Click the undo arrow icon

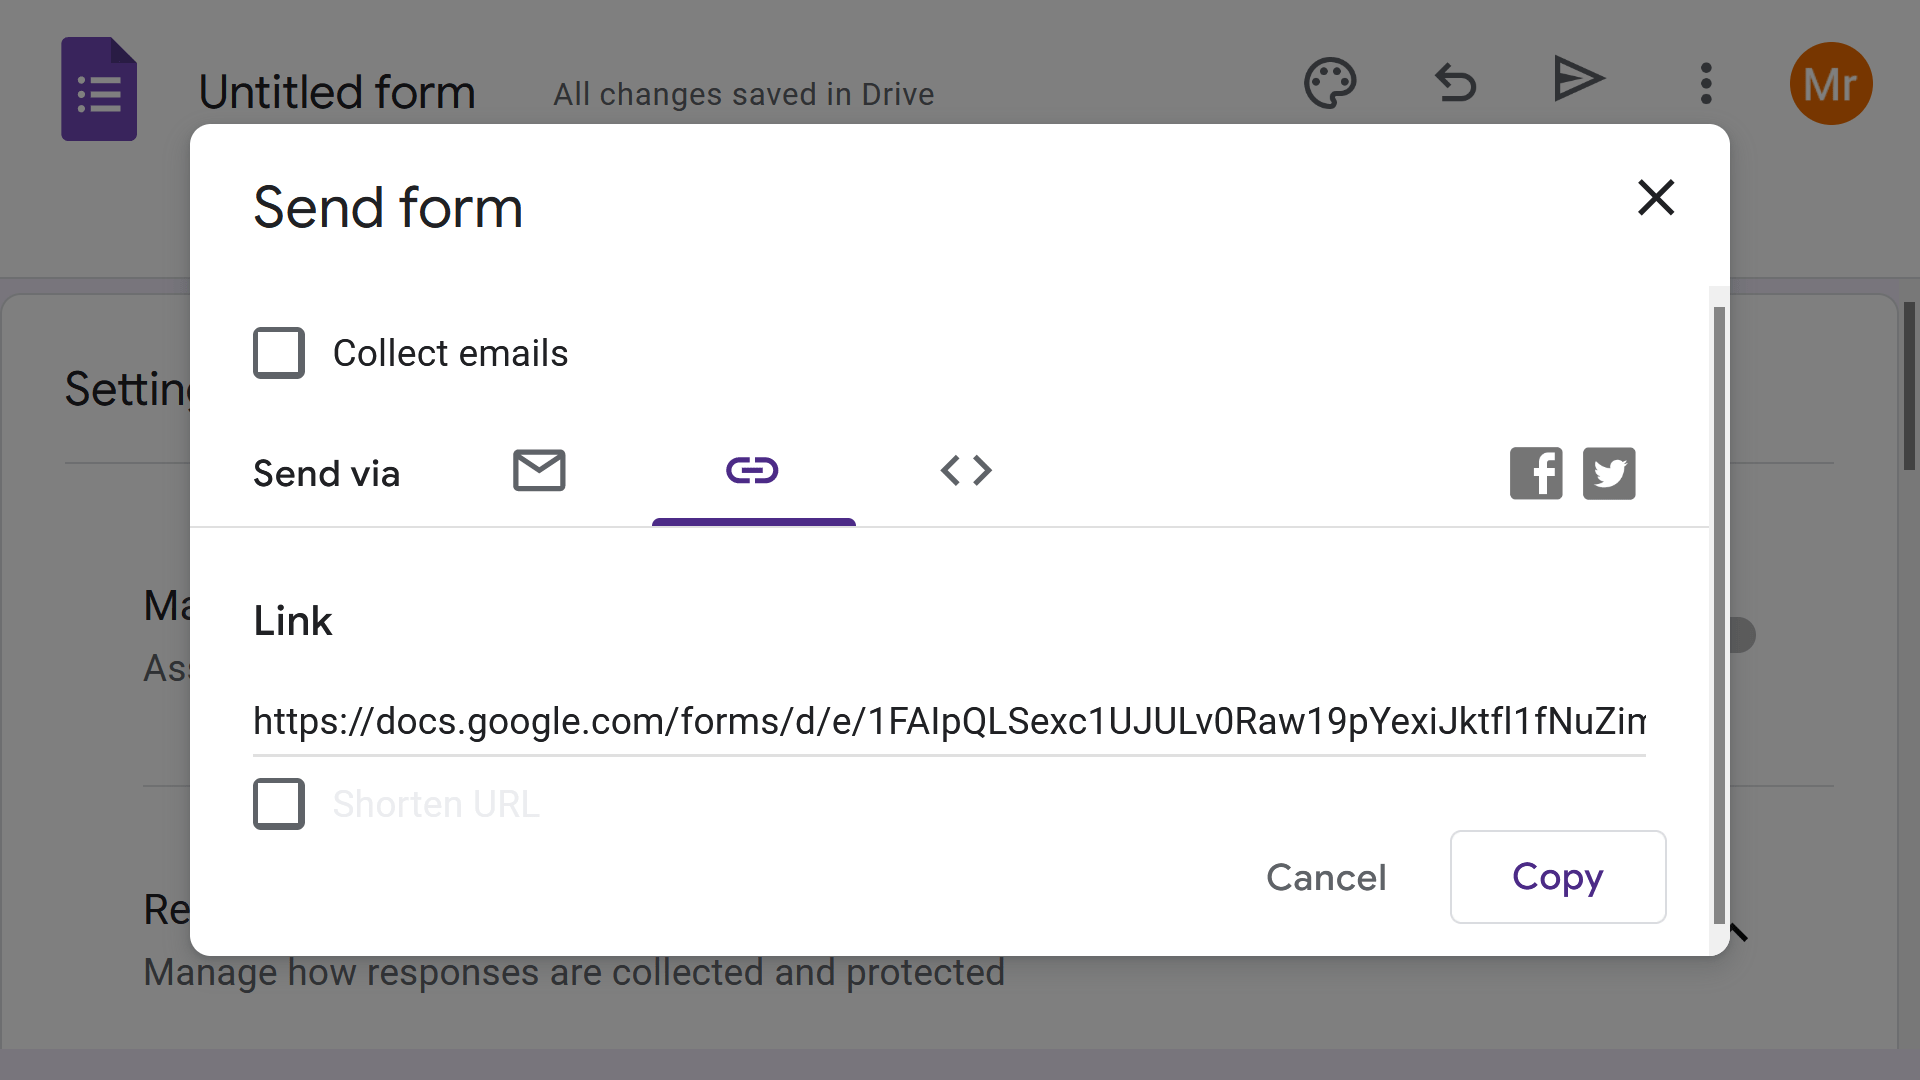coord(1455,83)
